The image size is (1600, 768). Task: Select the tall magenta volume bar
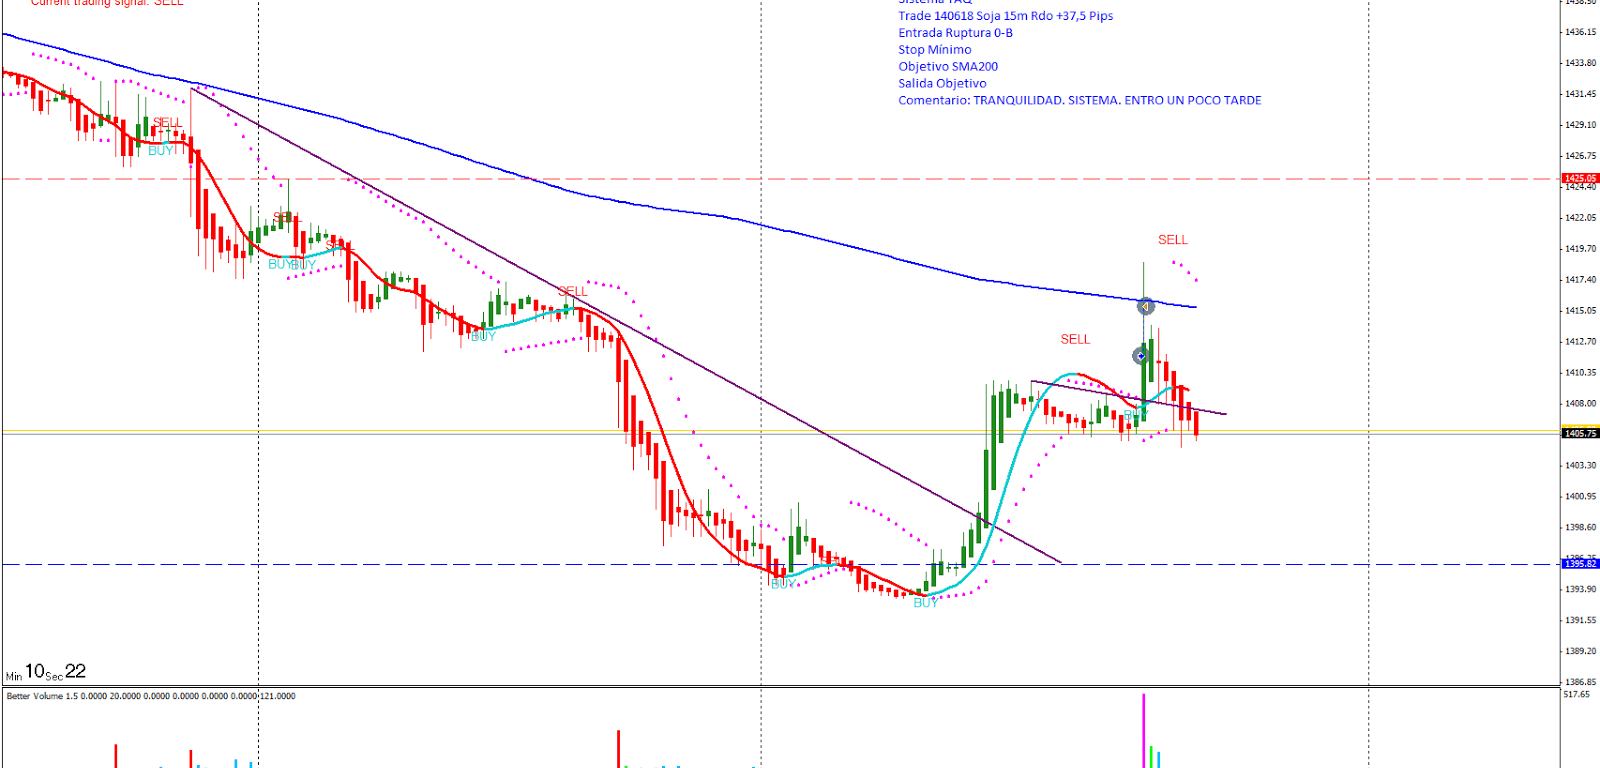pyautogui.click(x=1143, y=730)
